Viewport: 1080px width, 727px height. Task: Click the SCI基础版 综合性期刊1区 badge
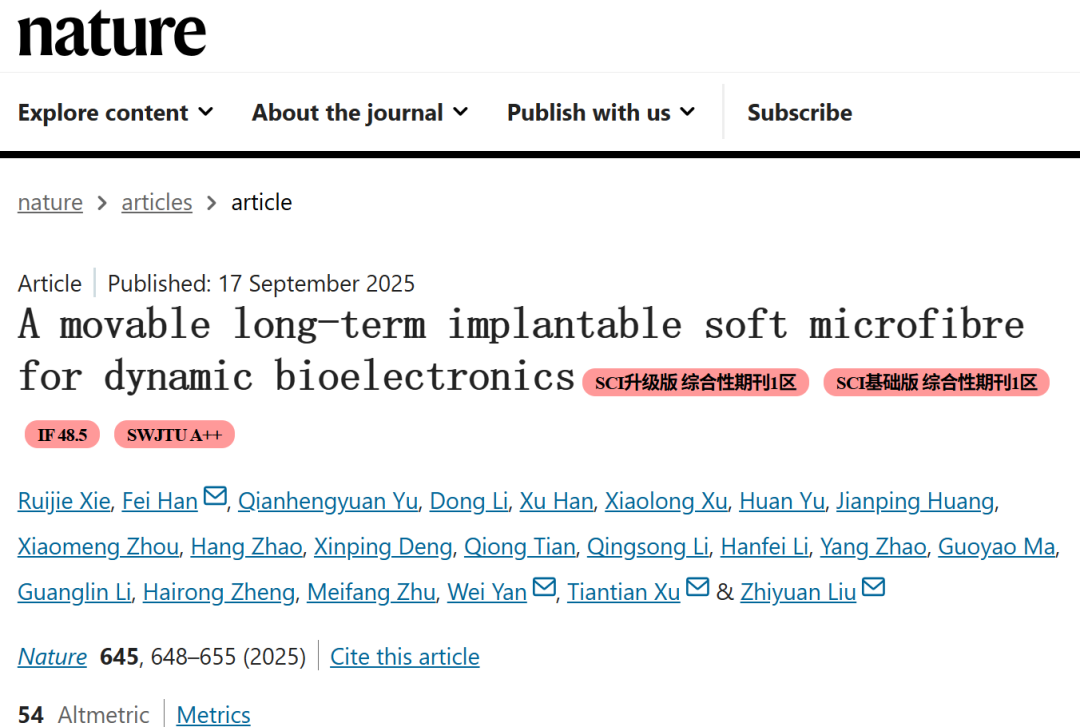point(936,382)
